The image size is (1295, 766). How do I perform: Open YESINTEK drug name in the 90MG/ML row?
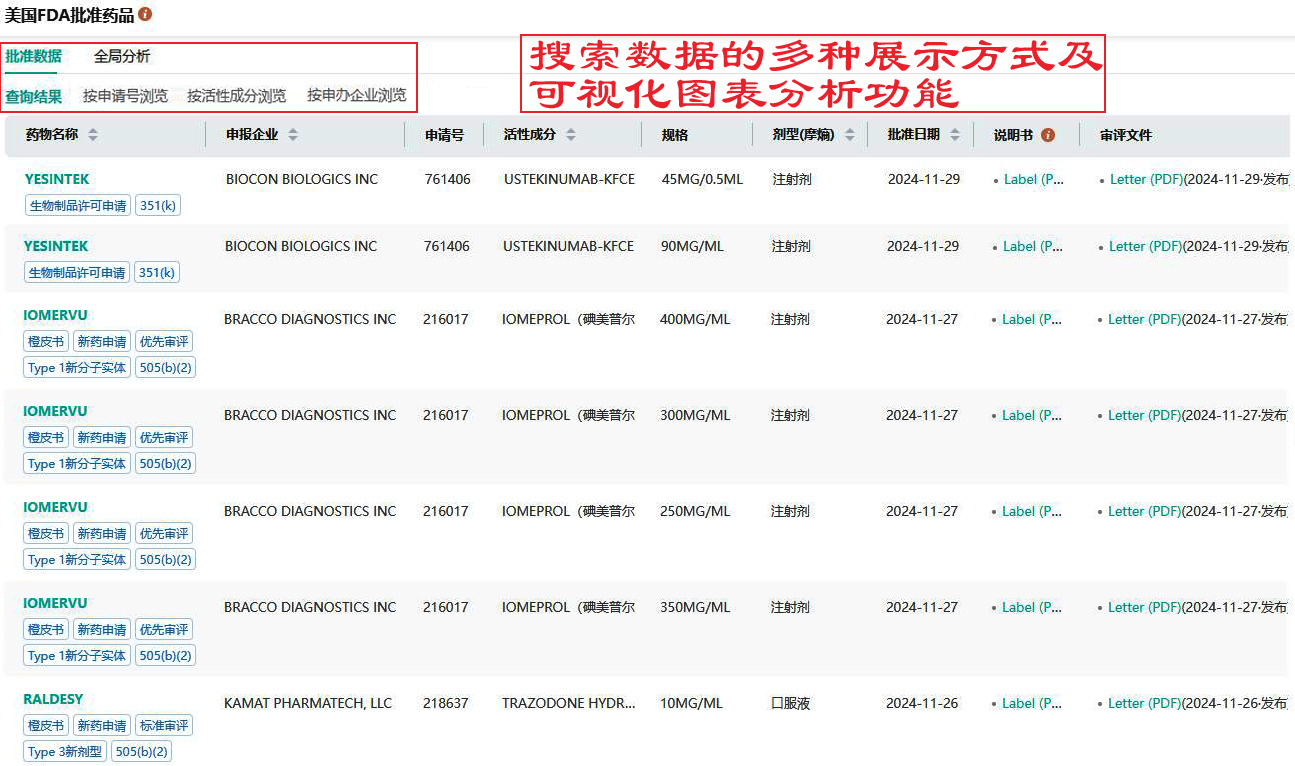(56, 246)
